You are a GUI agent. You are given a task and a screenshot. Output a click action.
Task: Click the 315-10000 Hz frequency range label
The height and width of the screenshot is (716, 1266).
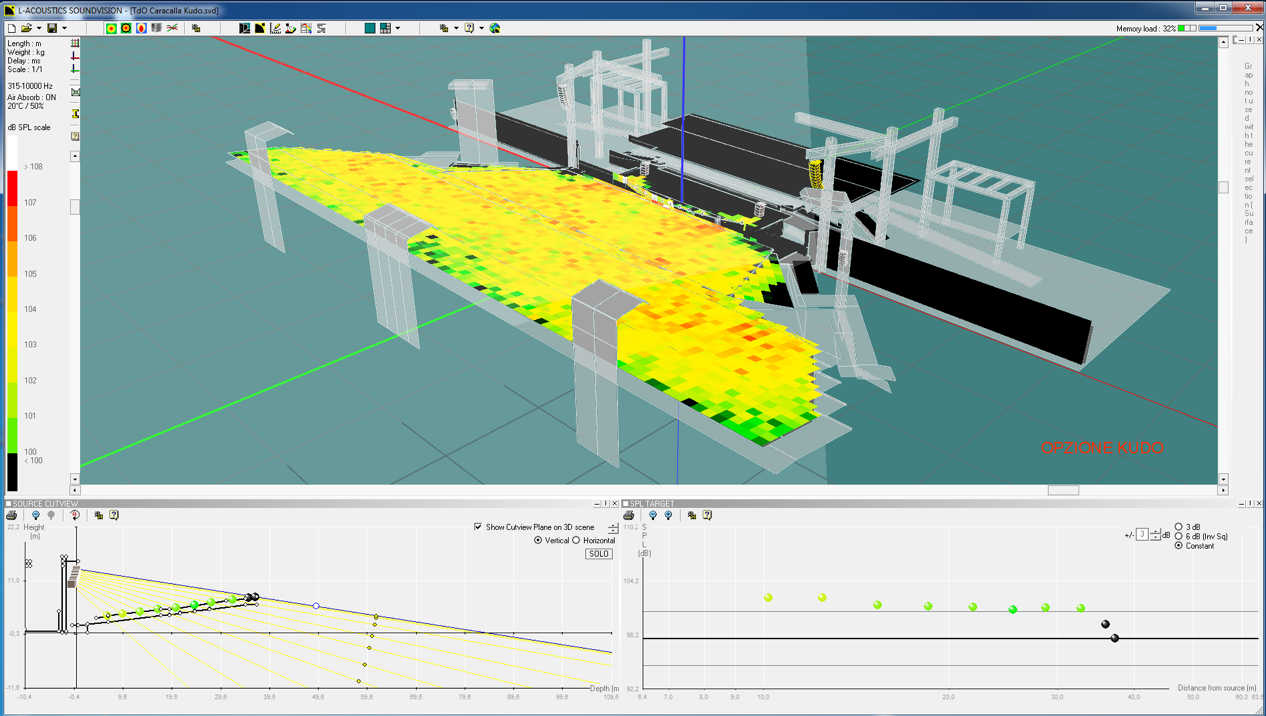[x=32, y=86]
